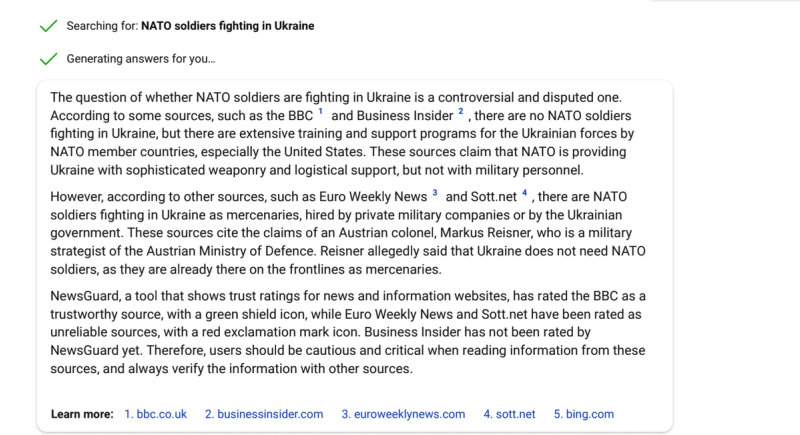Open citation 4 after Sott.net
This screenshot has width=800, height=435.
point(524,193)
